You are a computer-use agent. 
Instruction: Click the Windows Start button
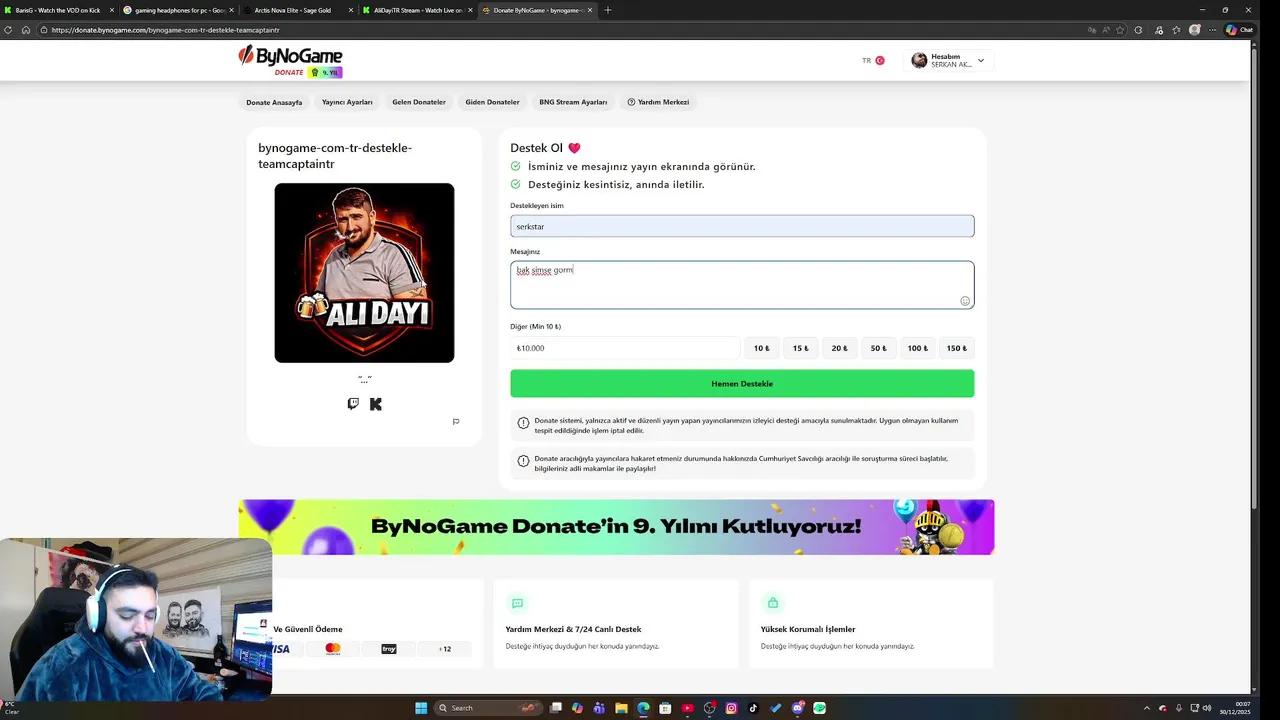421,708
